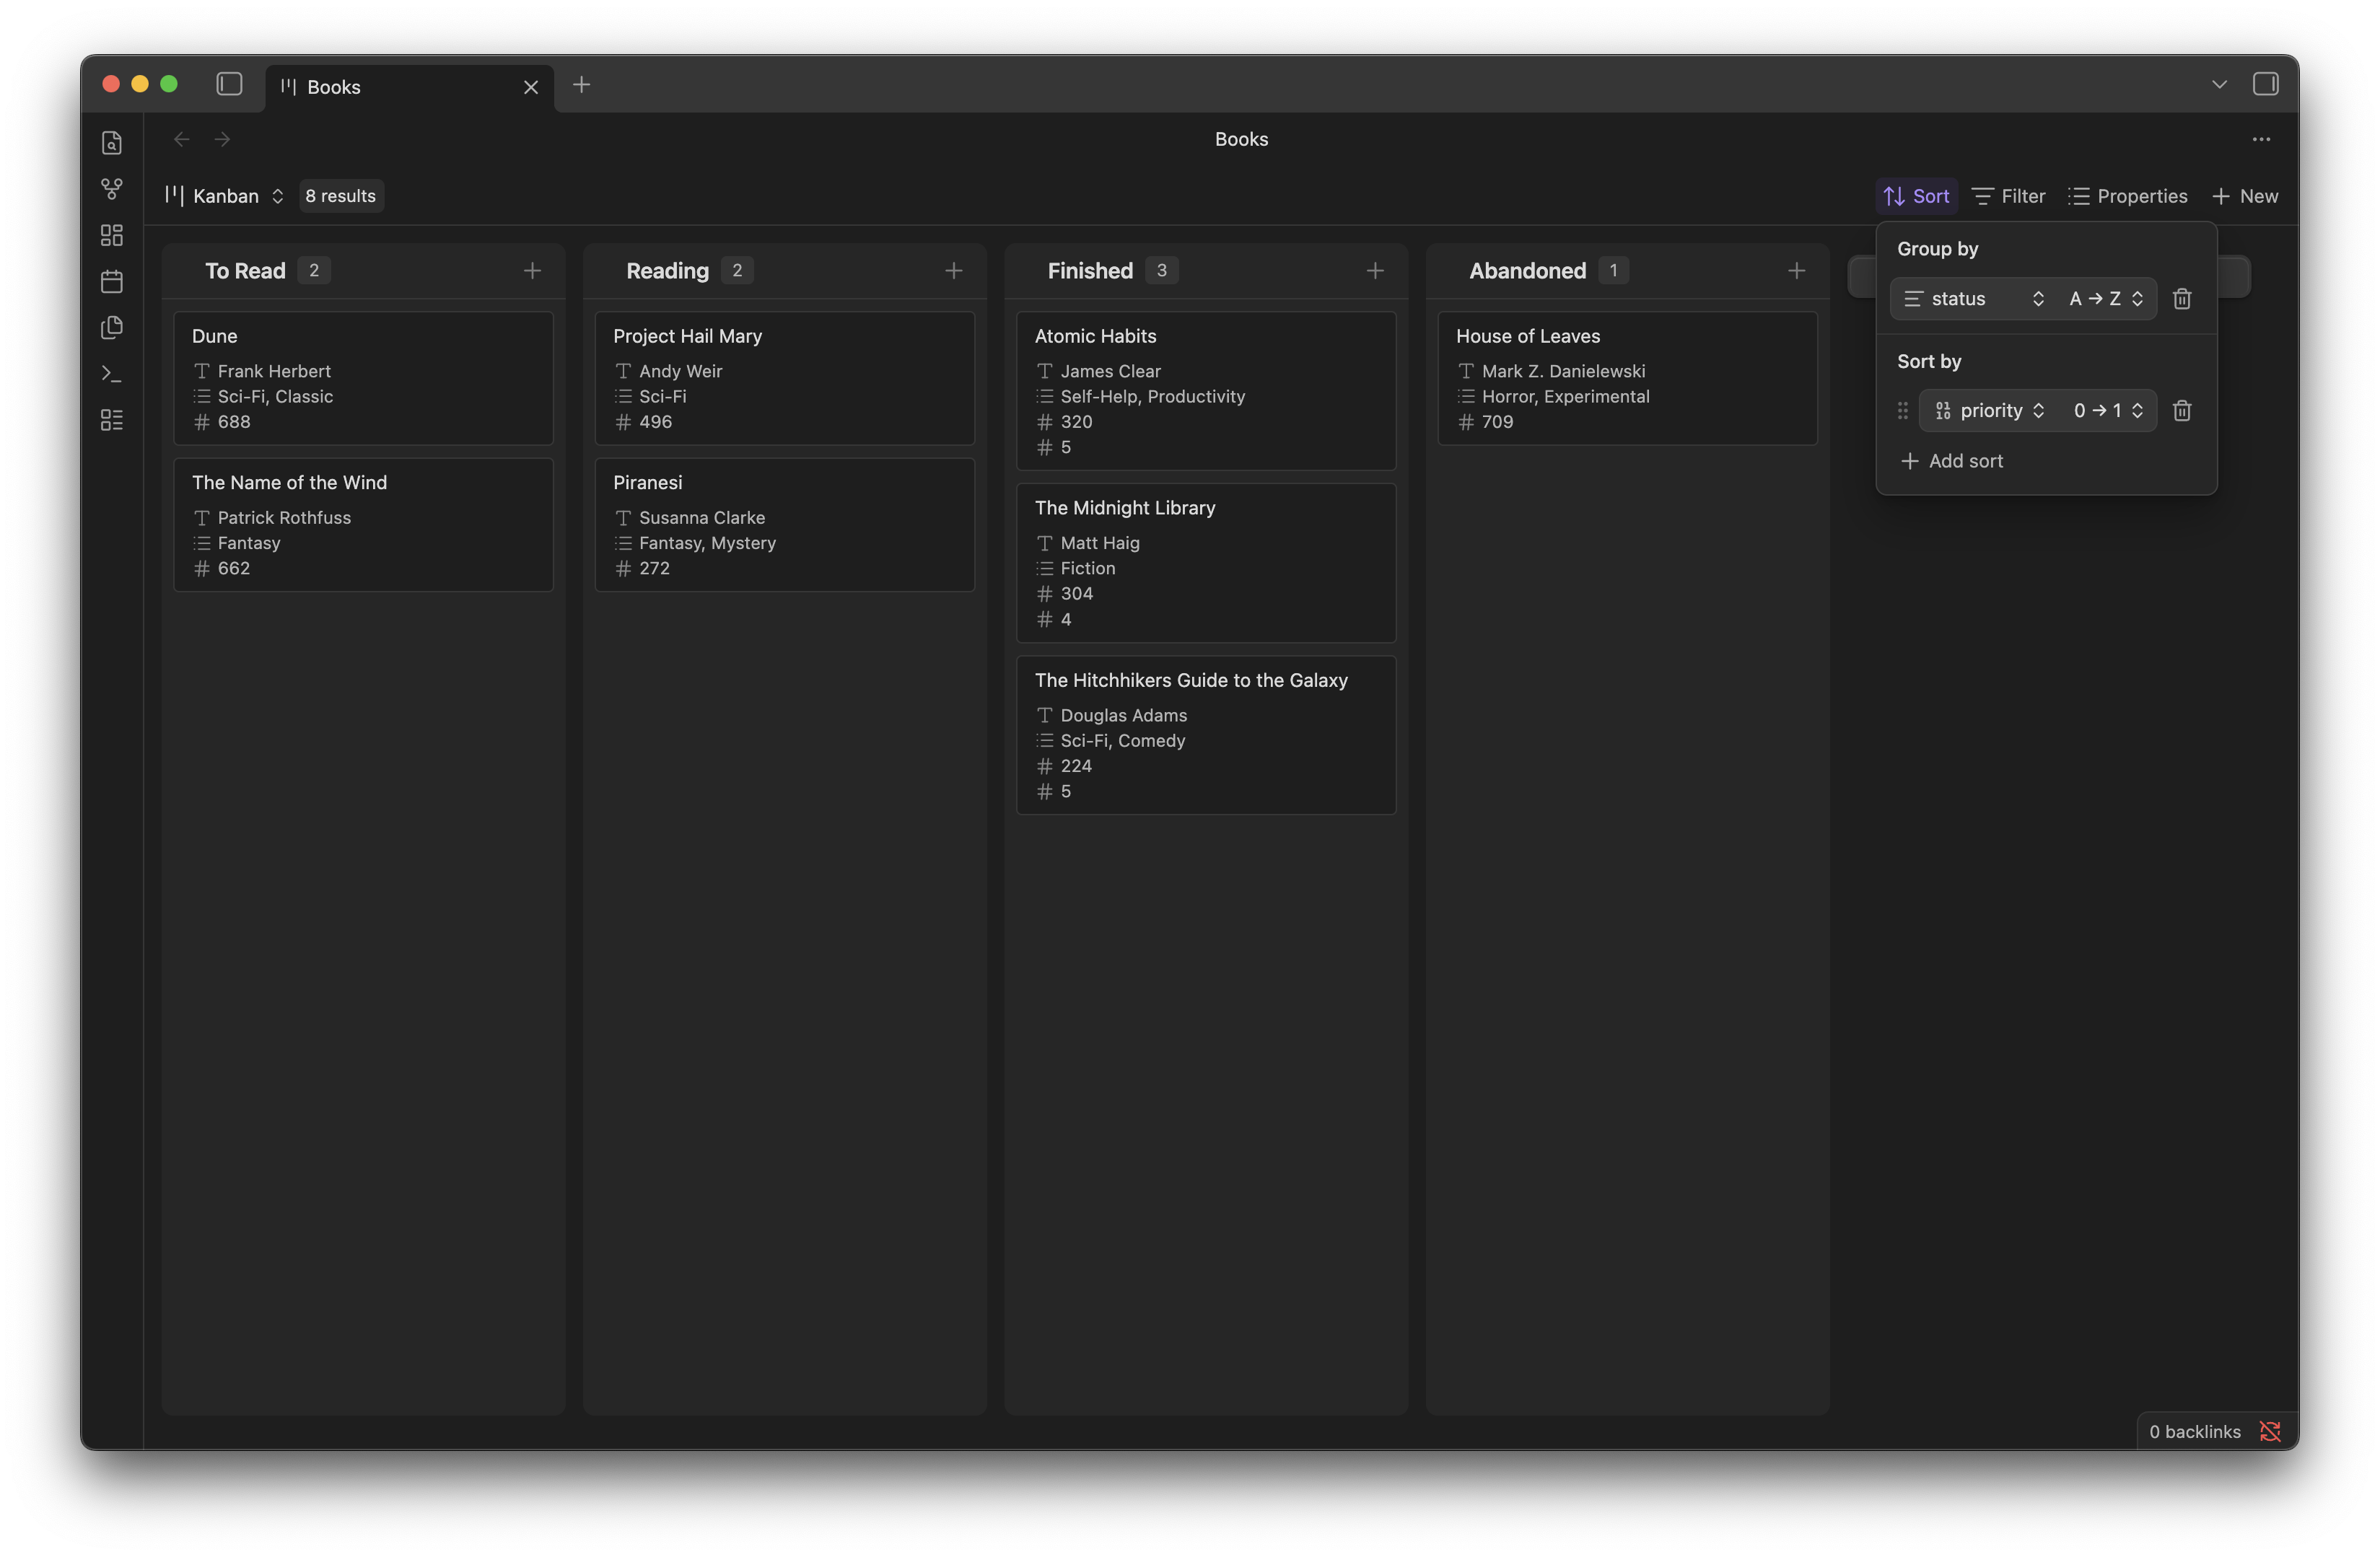2380x1557 pixels.
Task: Open the graph view icon in the sidebar
Action: 111,188
